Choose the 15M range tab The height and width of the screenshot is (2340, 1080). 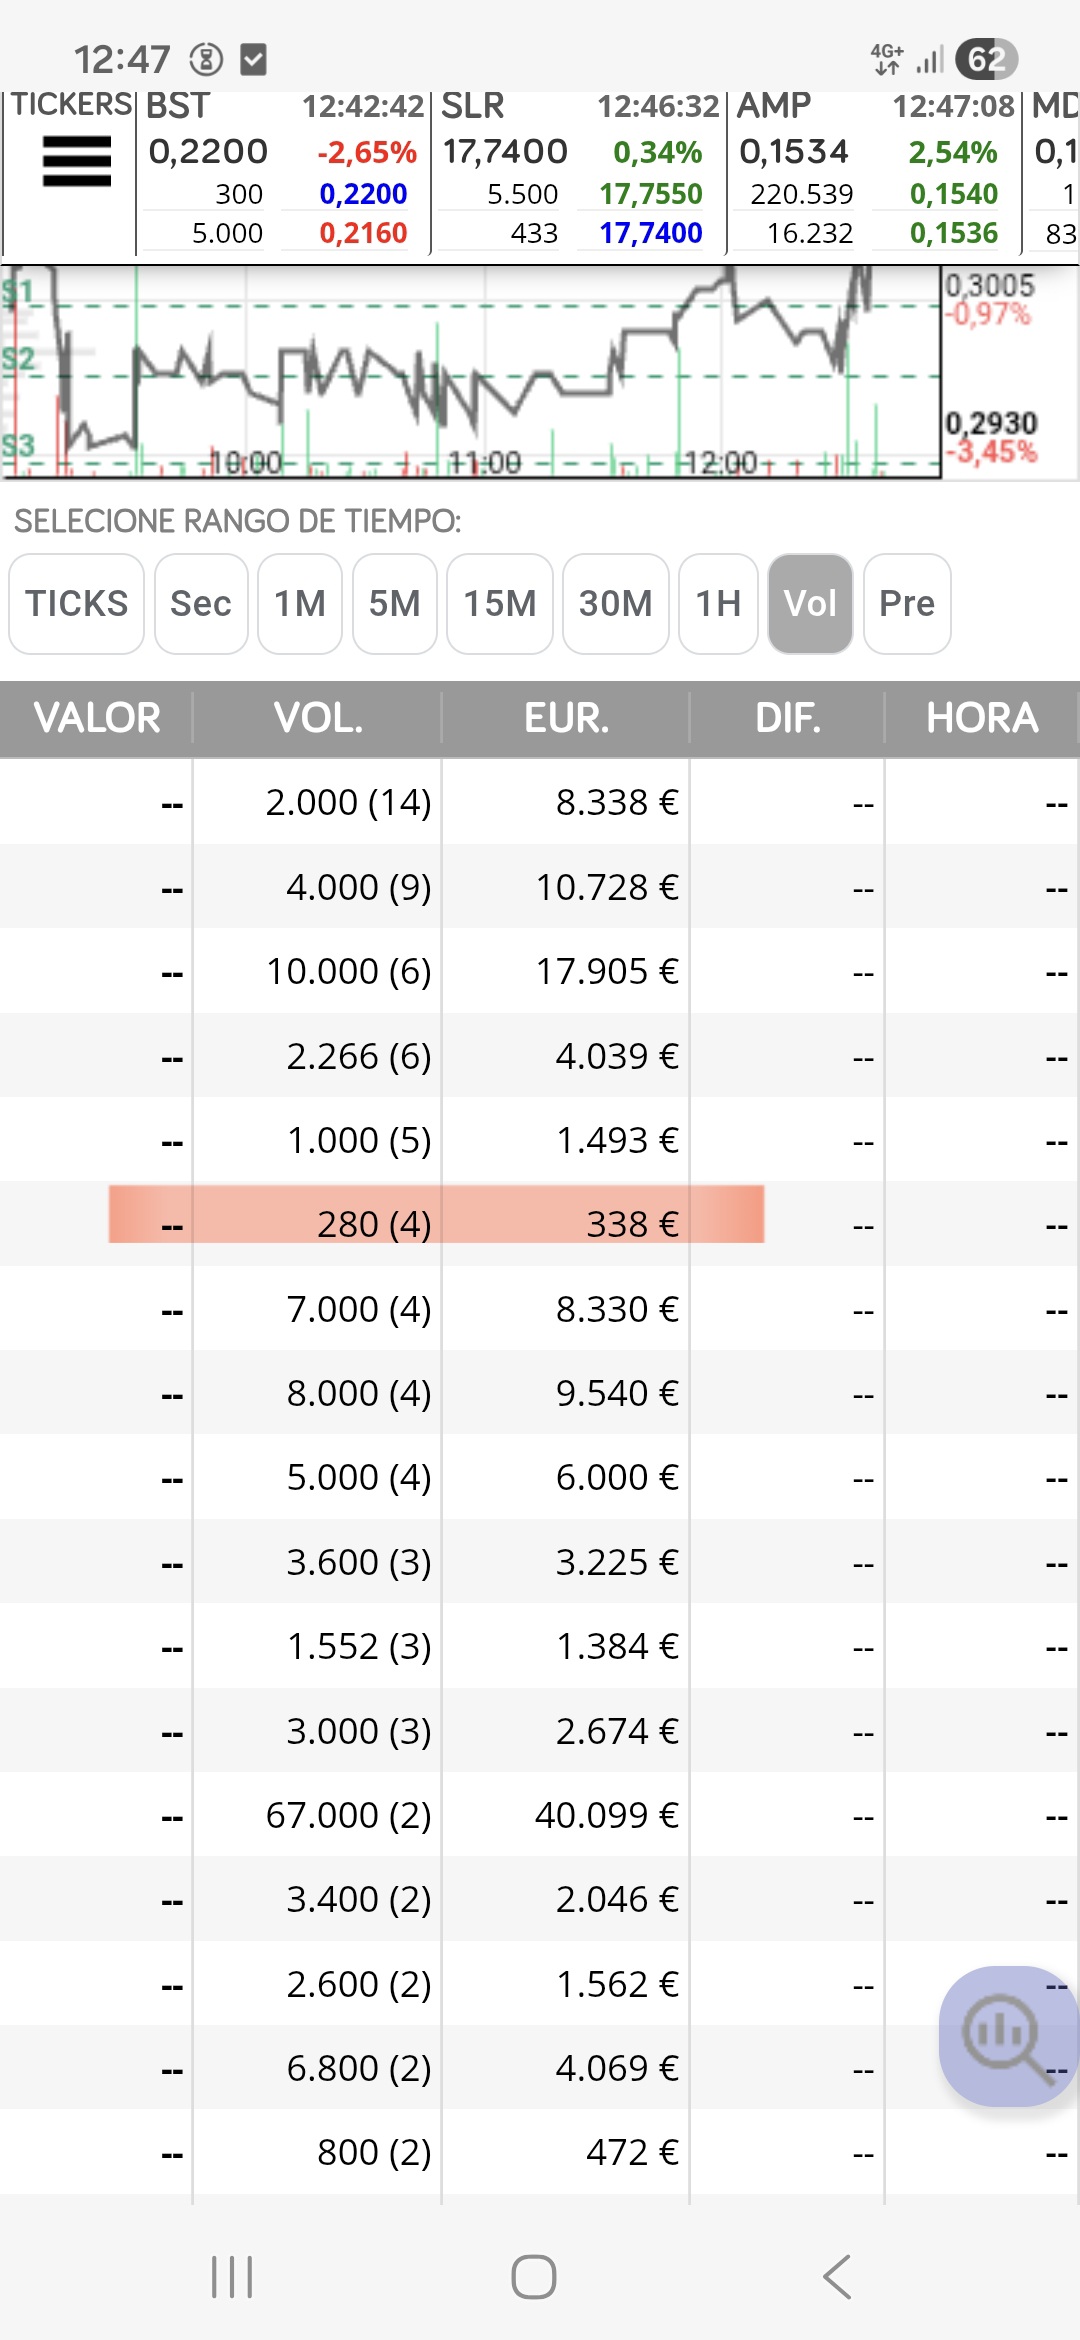(499, 604)
